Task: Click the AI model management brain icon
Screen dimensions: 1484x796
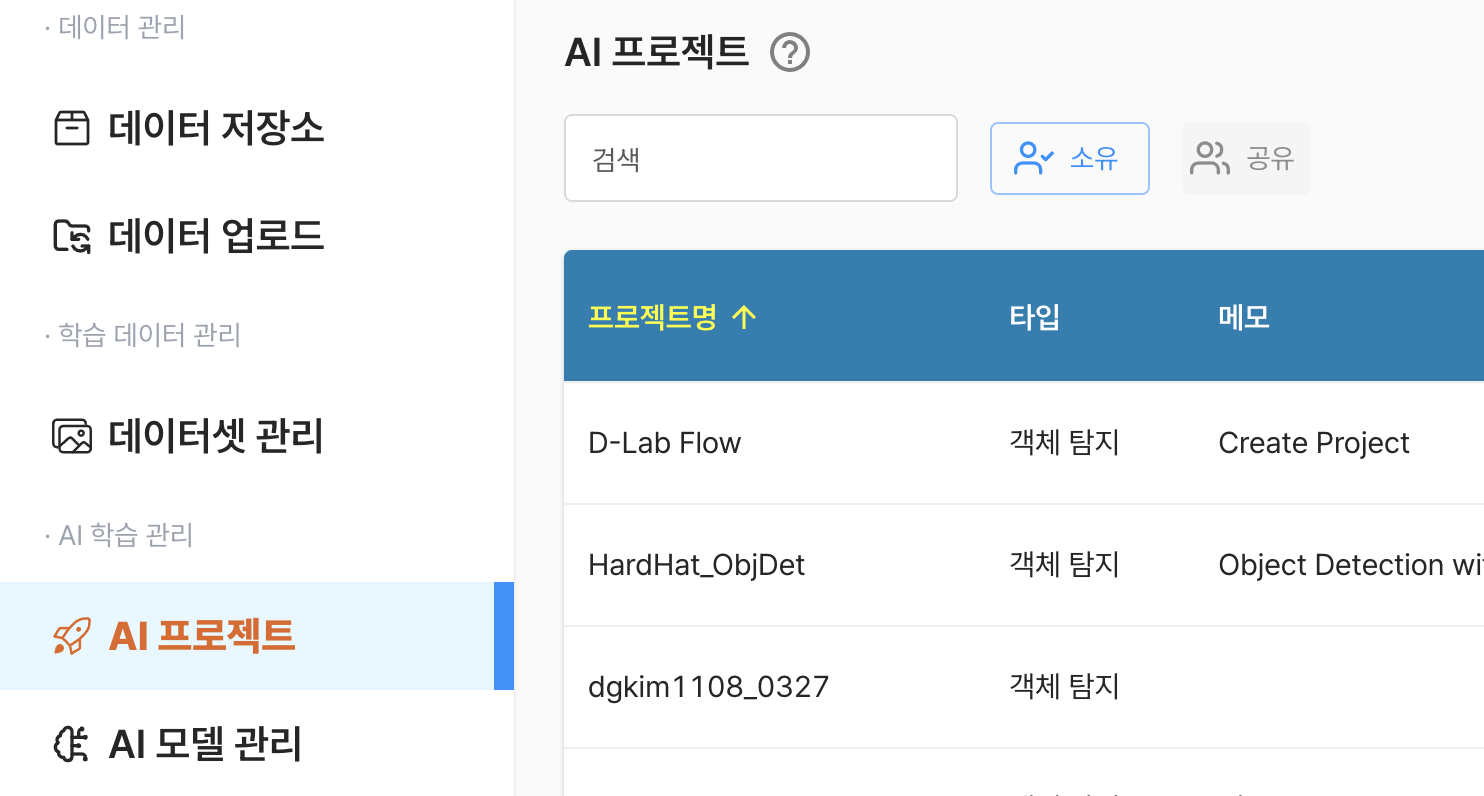Action: (x=72, y=744)
